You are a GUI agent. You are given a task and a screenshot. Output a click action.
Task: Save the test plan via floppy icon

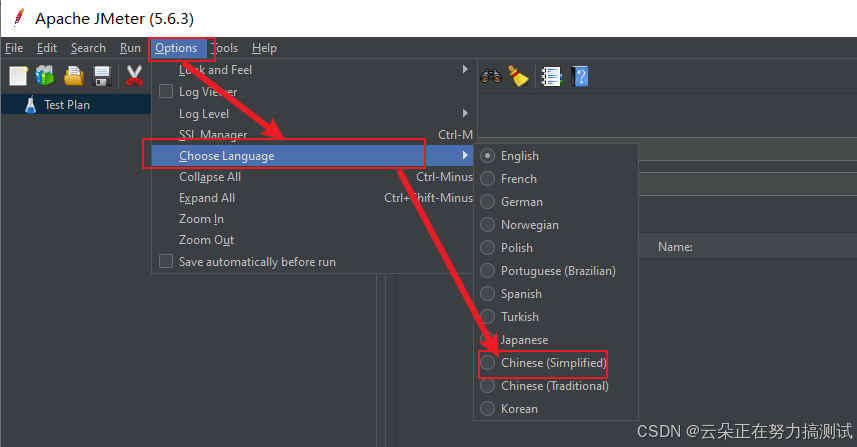click(x=102, y=76)
